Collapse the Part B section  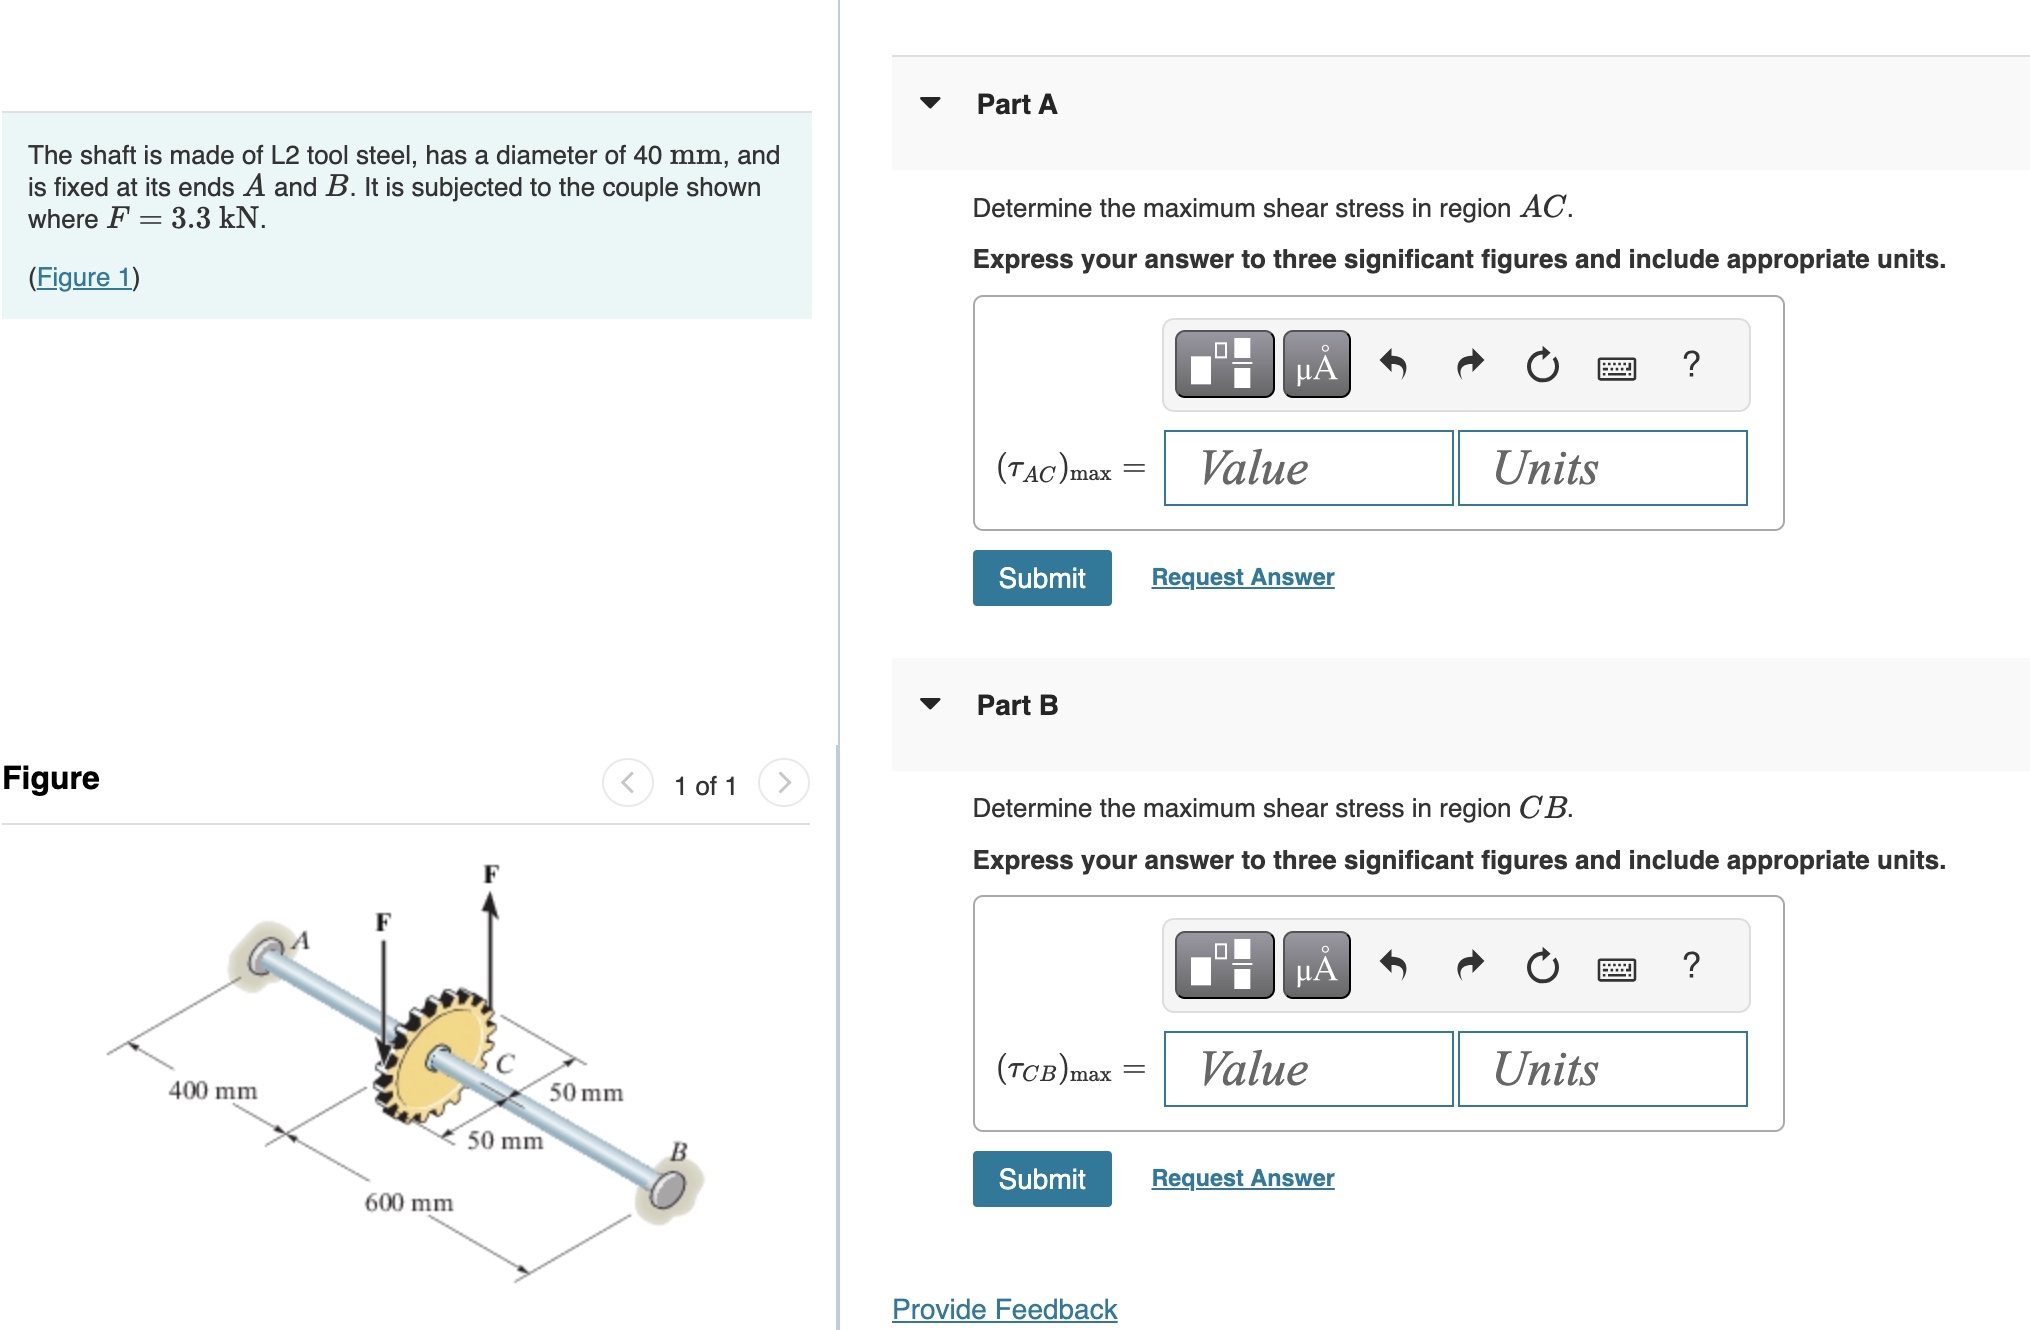930,704
